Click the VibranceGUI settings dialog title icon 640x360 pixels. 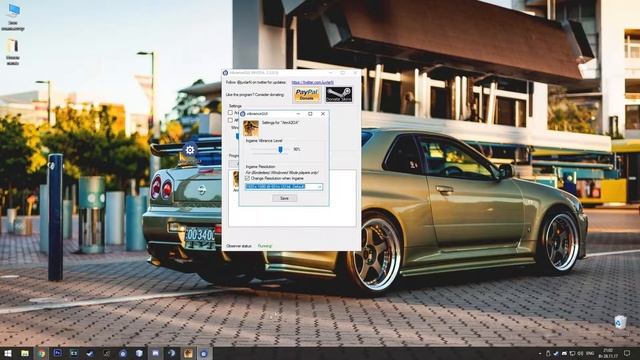(x=242, y=114)
